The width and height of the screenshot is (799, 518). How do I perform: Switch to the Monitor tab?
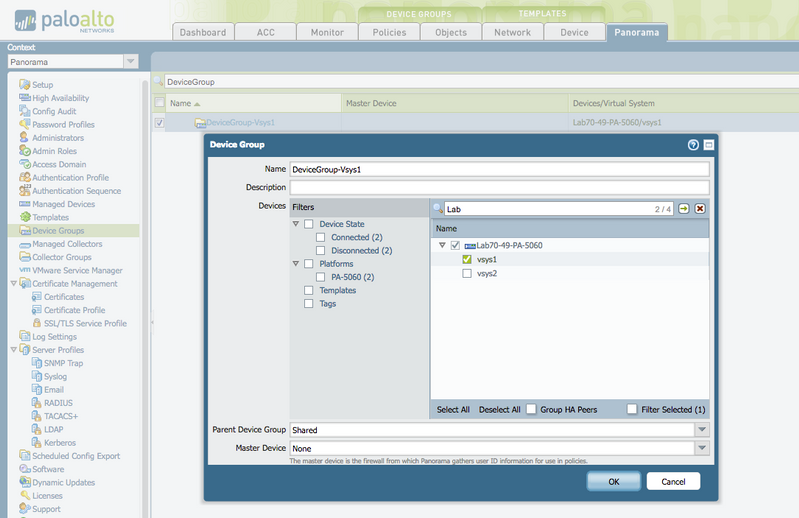327,32
